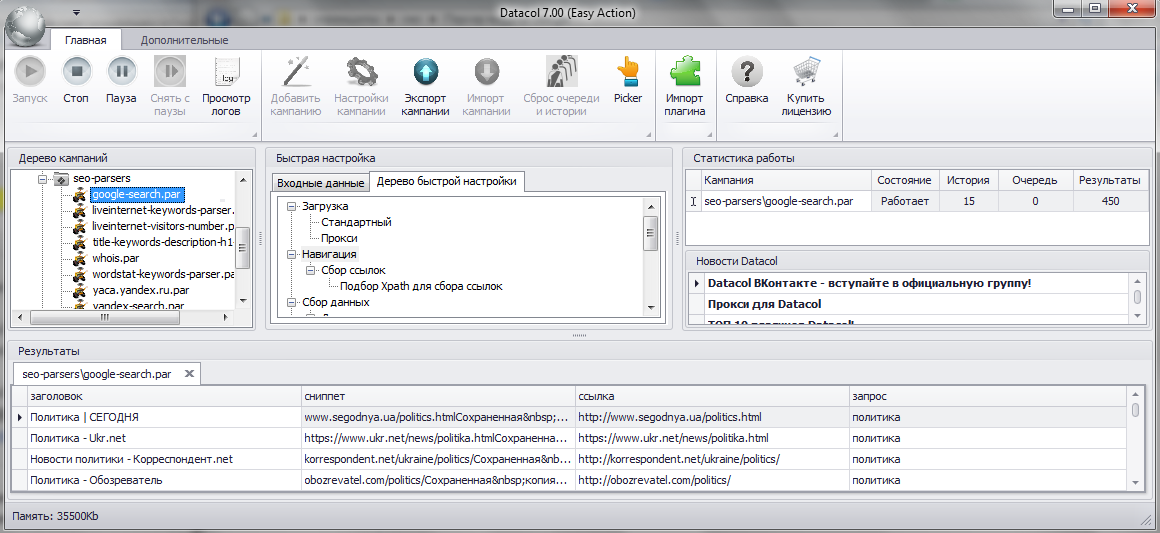Click Datacol ВКонтакте news link
The image size is (1160, 533).
click(869, 284)
